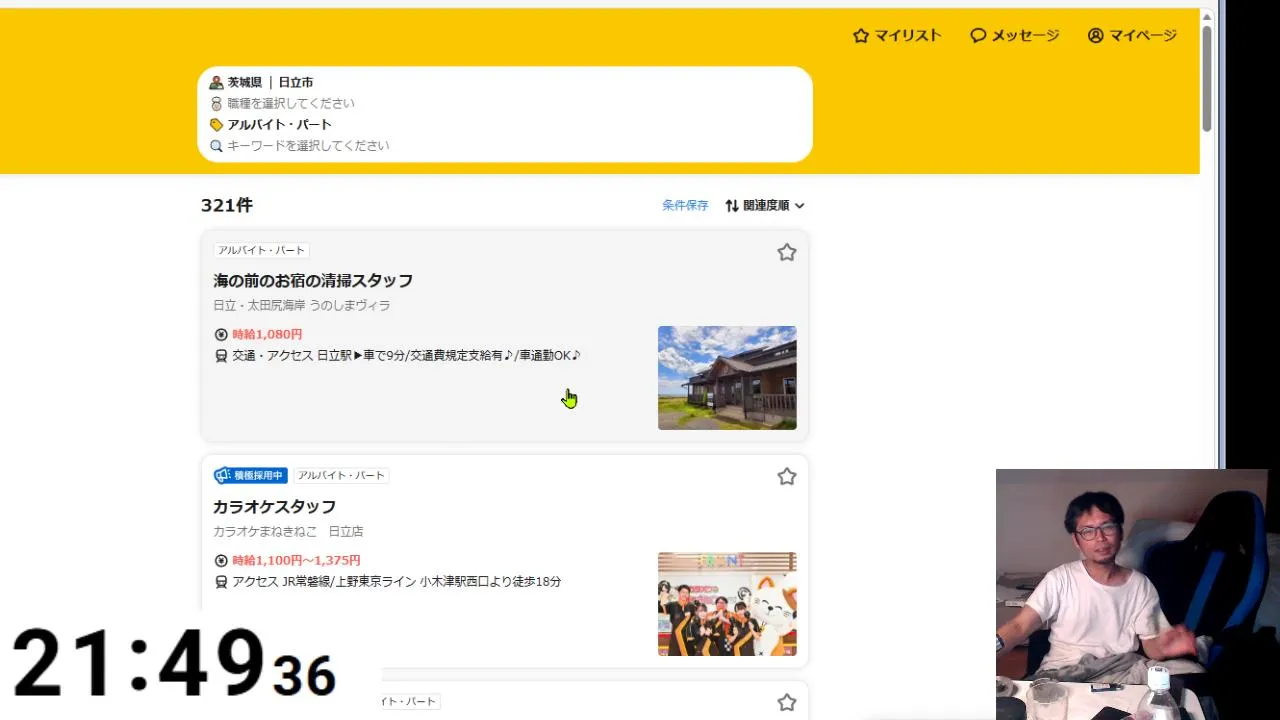
Task: Click 日立・太田尻海岸 うのしまヴィラ text
Action: click(302, 305)
